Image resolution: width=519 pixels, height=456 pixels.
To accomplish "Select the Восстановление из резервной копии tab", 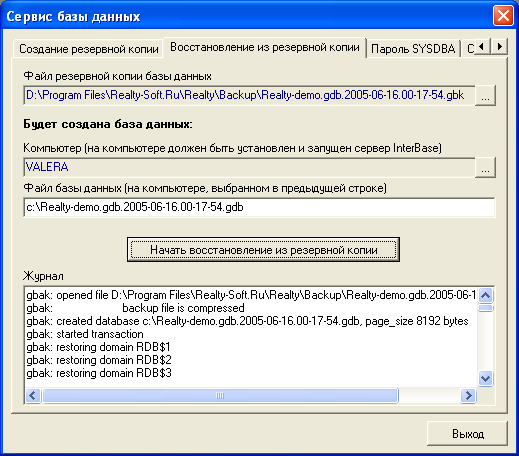I will 265,47.
